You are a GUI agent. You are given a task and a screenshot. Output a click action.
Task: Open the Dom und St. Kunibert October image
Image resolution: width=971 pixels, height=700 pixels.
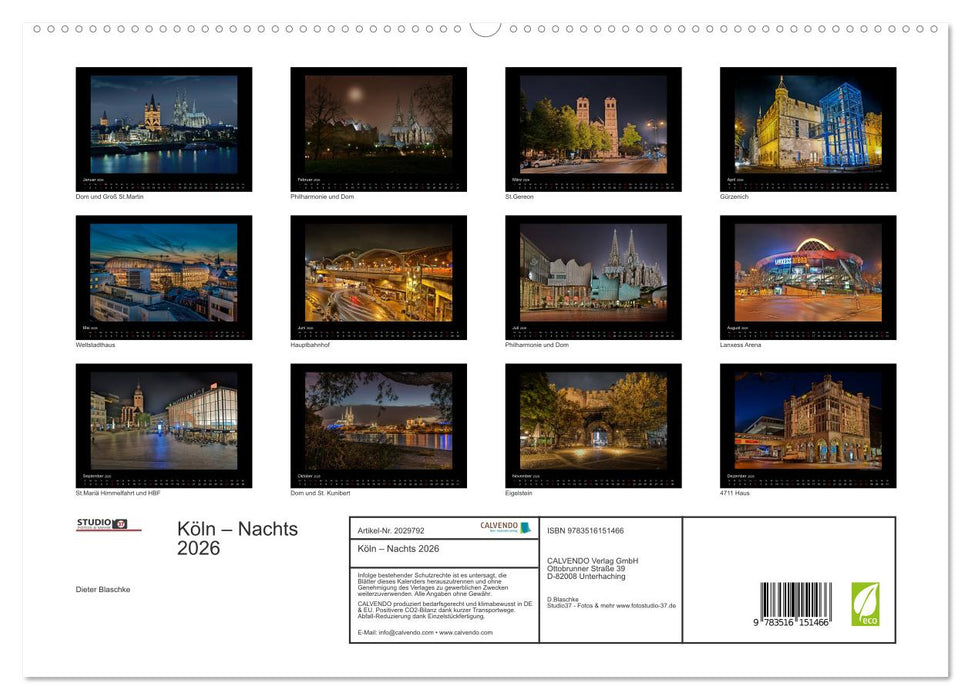pos(377,424)
